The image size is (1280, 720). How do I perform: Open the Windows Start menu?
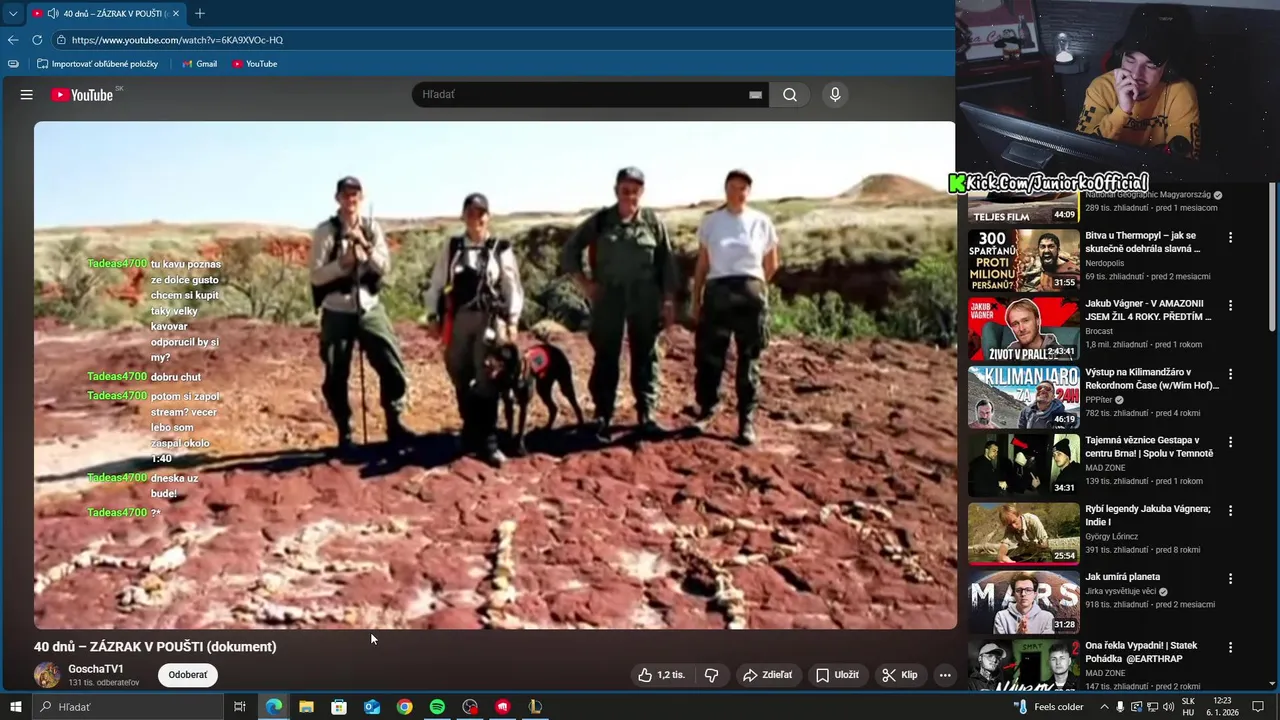[x=16, y=707]
